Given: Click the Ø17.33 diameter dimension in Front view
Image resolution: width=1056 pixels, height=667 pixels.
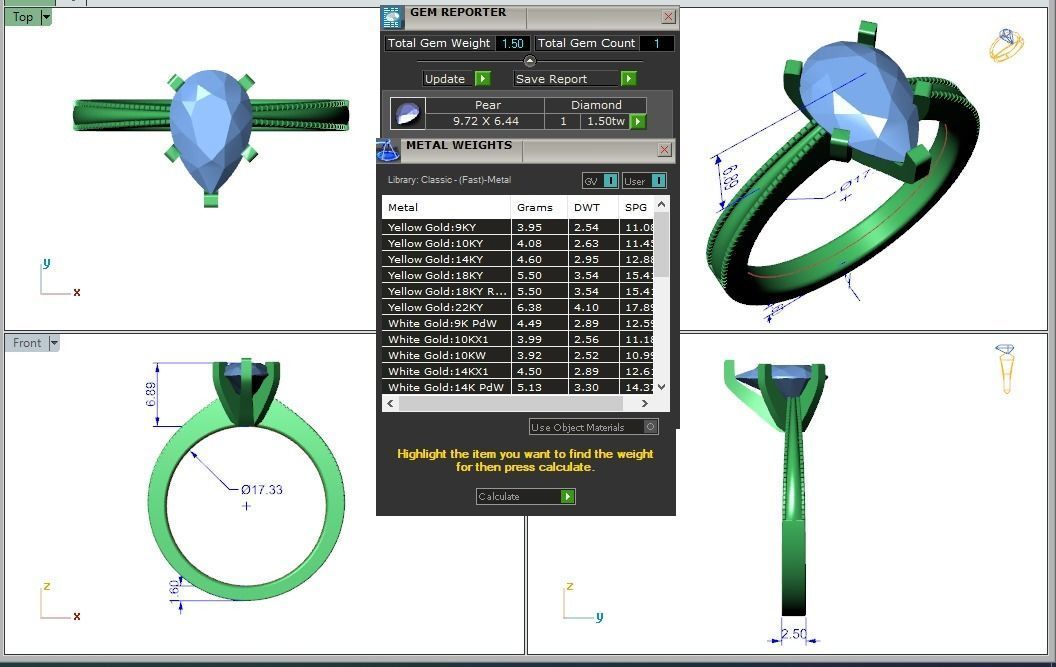Looking at the screenshot, I should [x=261, y=490].
